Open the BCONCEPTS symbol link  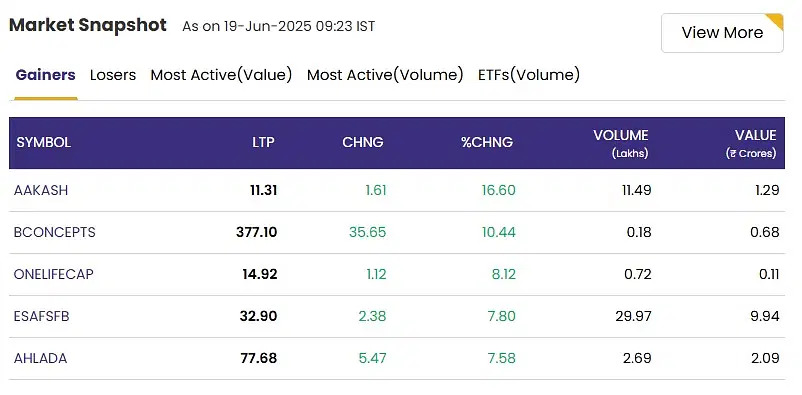pyautogui.click(x=55, y=232)
